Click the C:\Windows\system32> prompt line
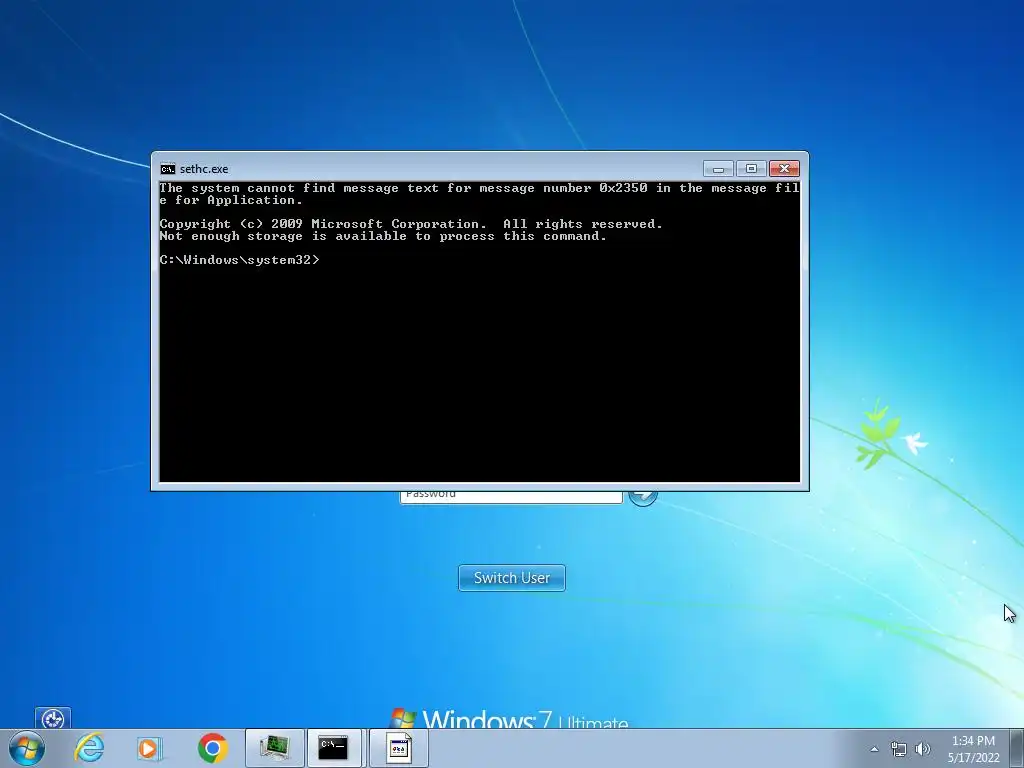Image resolution: width=1024 pixels, height=768 pixels. click(x=240, y=260)
